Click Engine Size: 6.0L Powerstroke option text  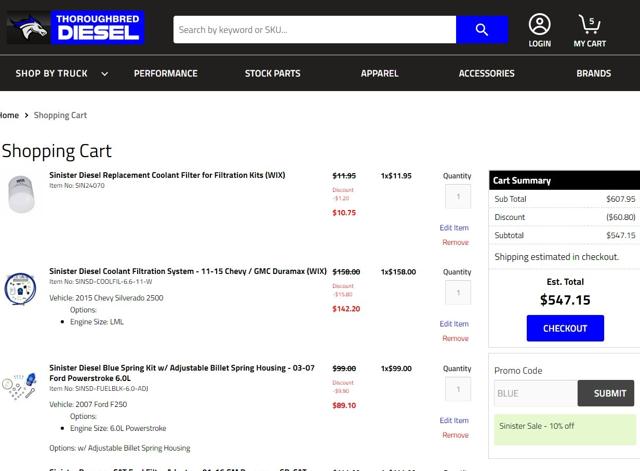click(118, 428)
